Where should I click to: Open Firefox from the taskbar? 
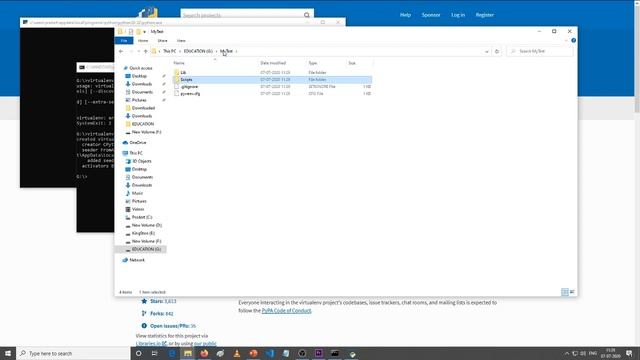click(204, 353)
